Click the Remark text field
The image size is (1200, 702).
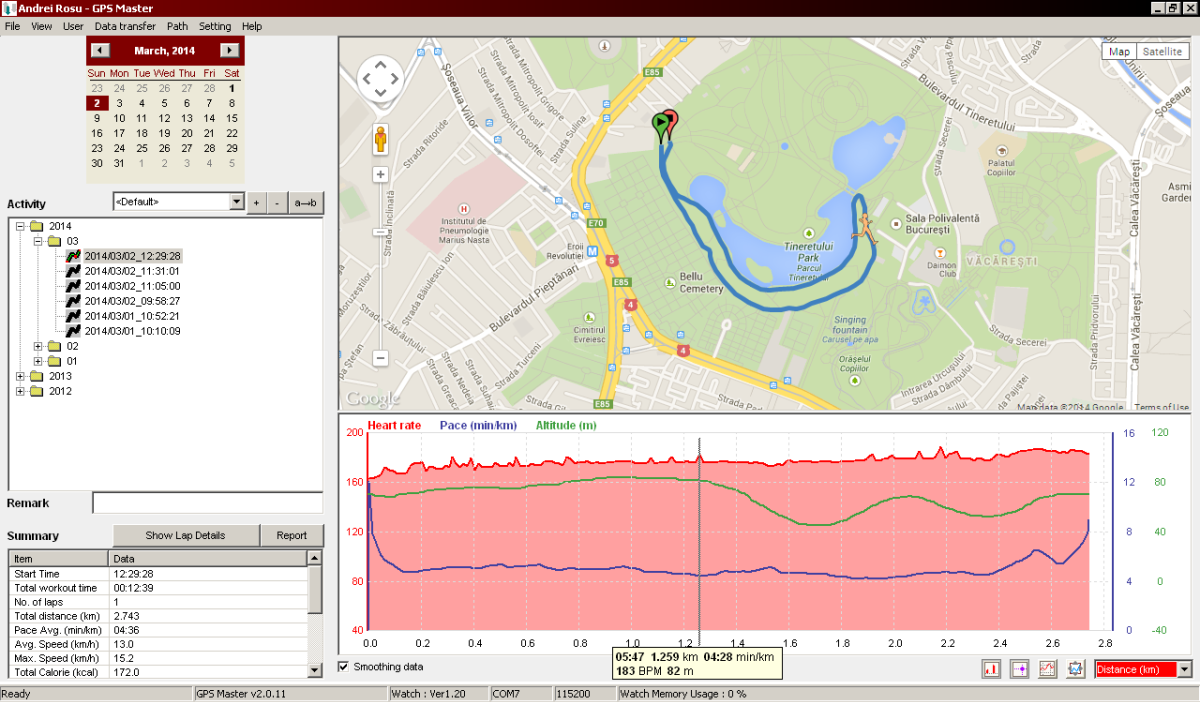point(207,503)
